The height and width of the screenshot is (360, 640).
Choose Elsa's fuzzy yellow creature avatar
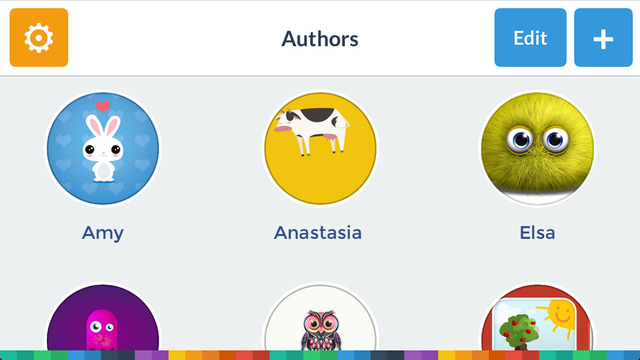(537, 148)
